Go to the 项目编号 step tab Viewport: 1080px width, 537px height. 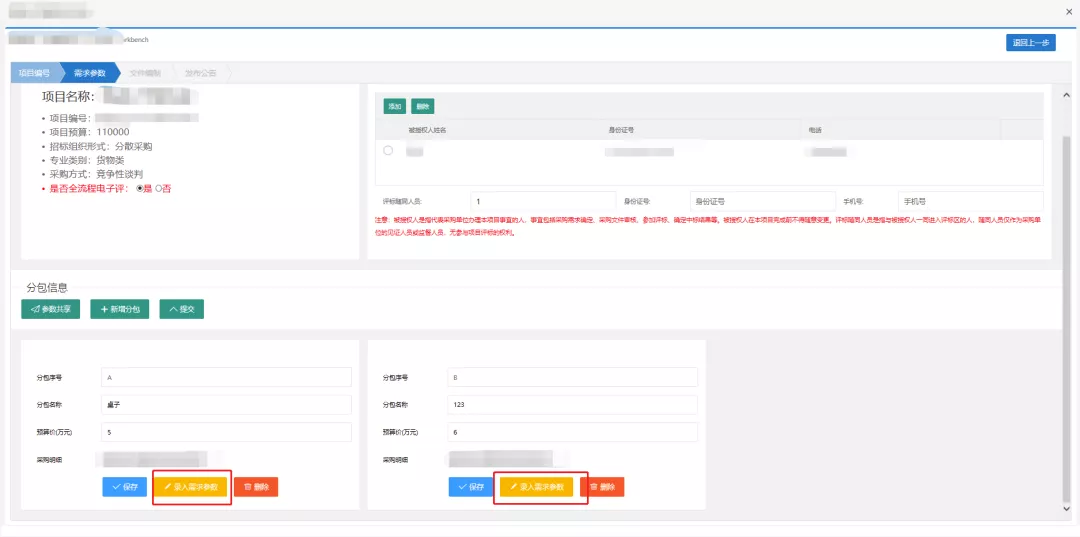click(34, 73)
